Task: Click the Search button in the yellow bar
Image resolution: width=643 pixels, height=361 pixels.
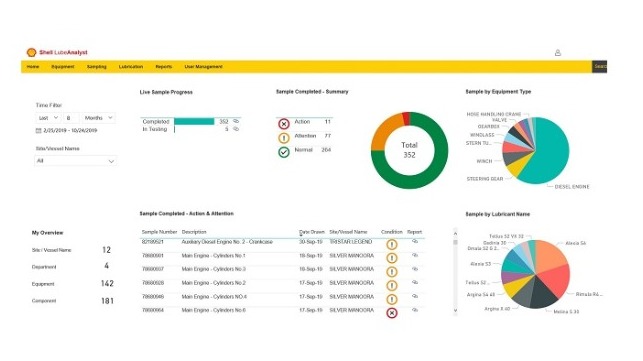Action: tap(600, 66)
